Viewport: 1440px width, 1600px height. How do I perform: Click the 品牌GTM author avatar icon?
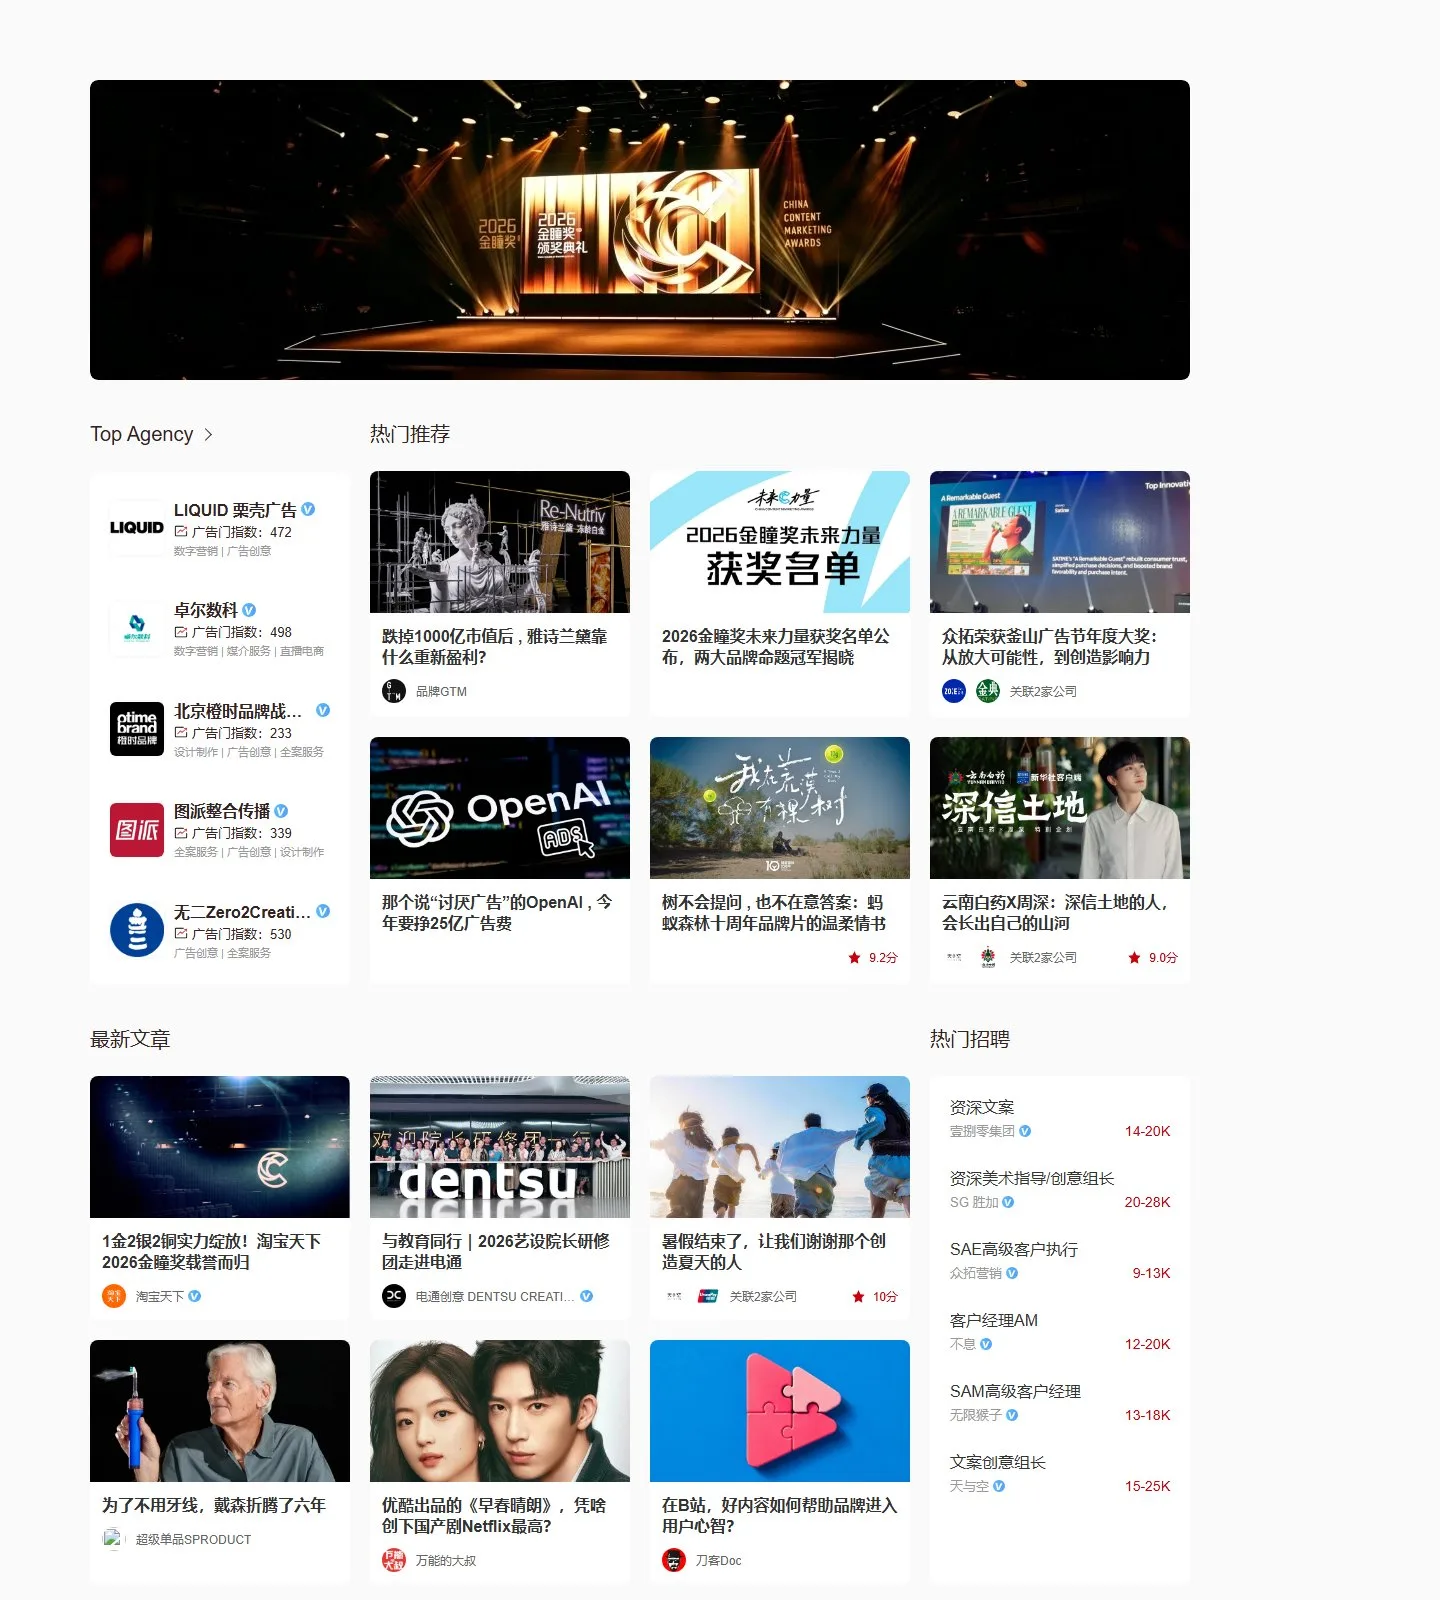coord(394,691)
